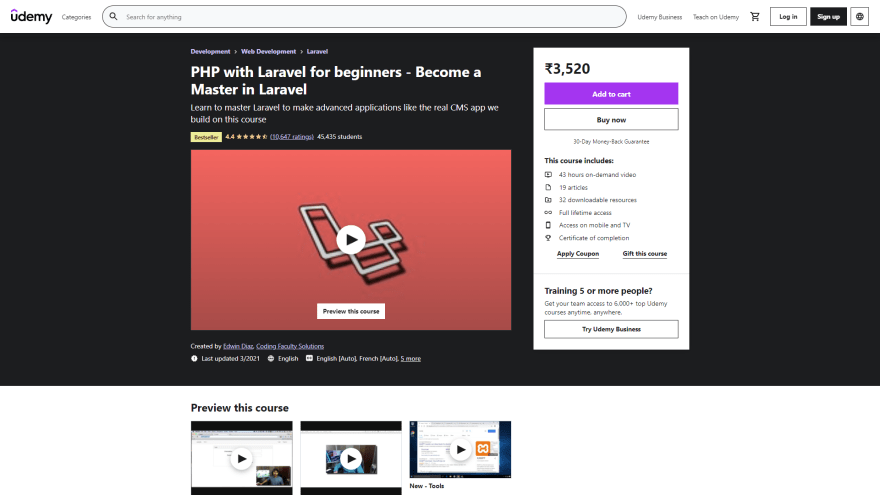The image size is (880, 495).
Task: Go to Development breadcrumb
Action: point(210,52)
